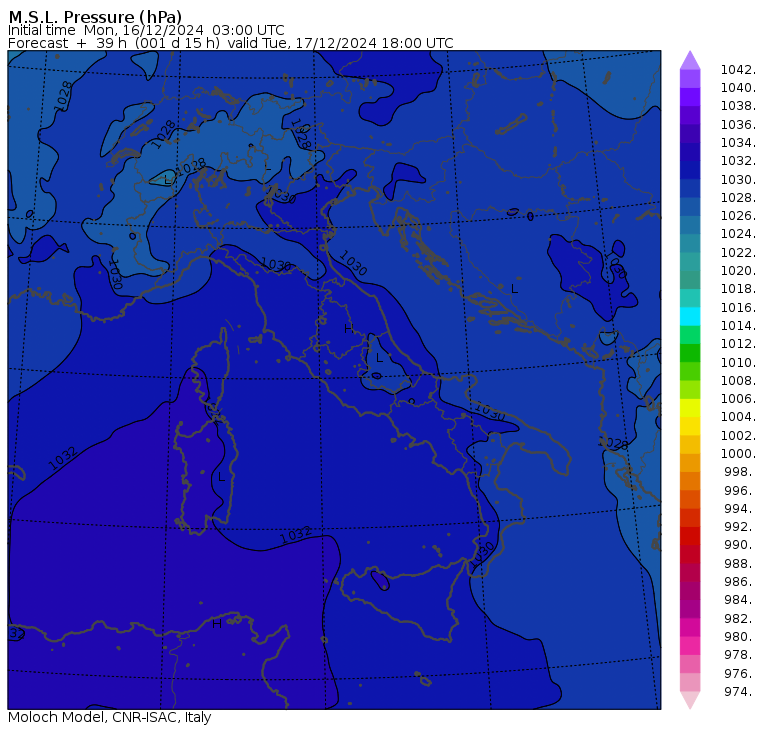Viewport: 760px width, 731px height.
Task: Pick the red legend band between 990 and 992
Action: click(x=690, y=536)
